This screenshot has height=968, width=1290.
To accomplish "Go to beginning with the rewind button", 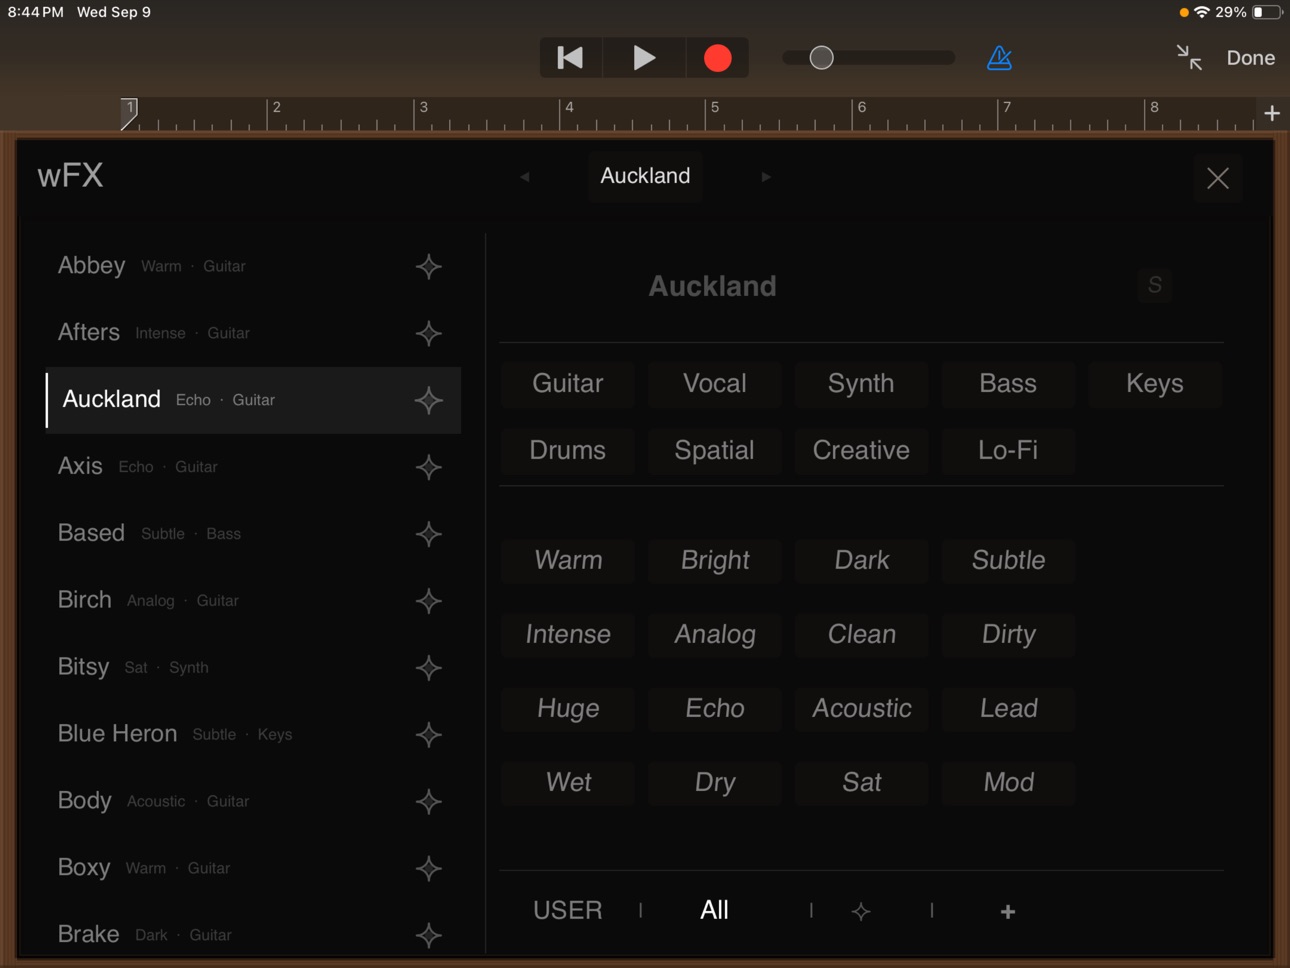I will 571,58.
